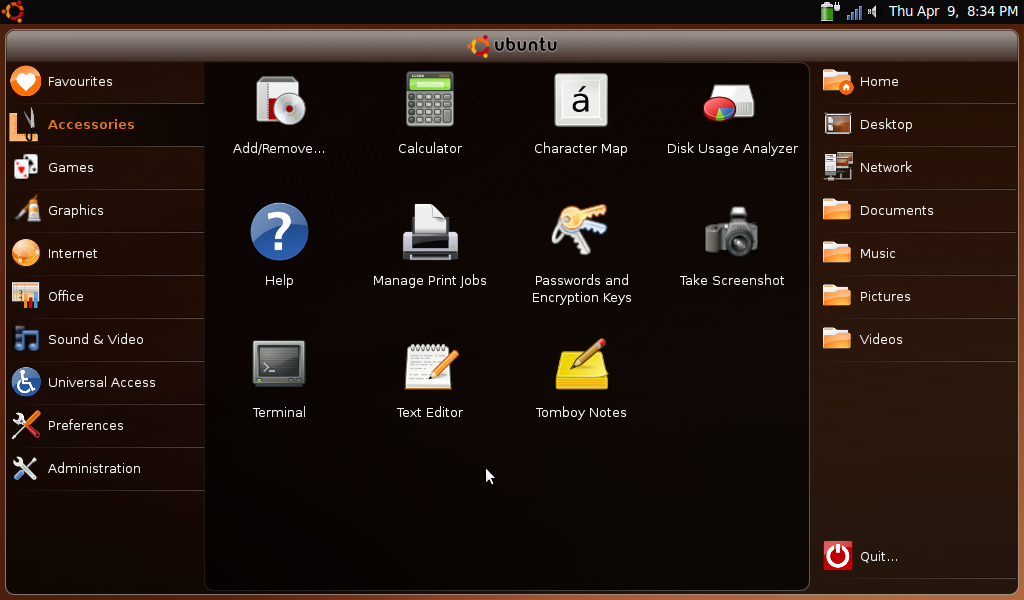Launch the Calculator app
Screen dimensions: 1024x600
coord(430,115)
